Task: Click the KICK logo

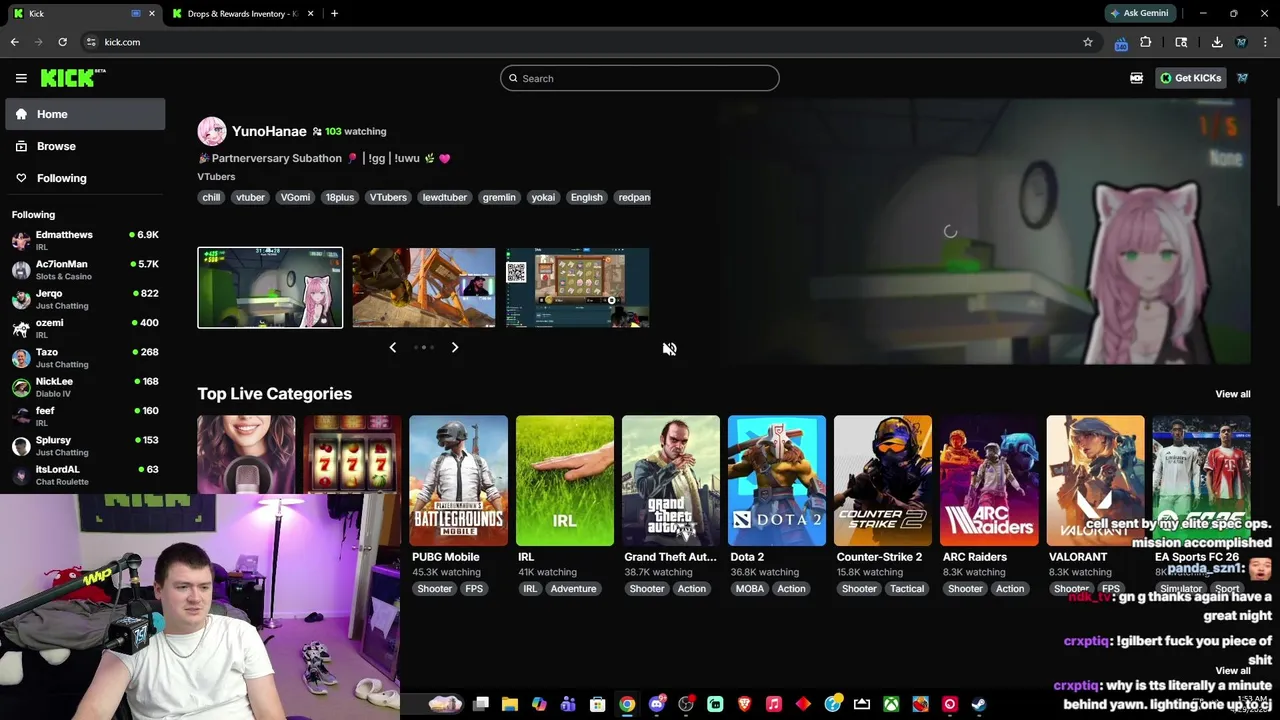Action: [x=73, y=78]
